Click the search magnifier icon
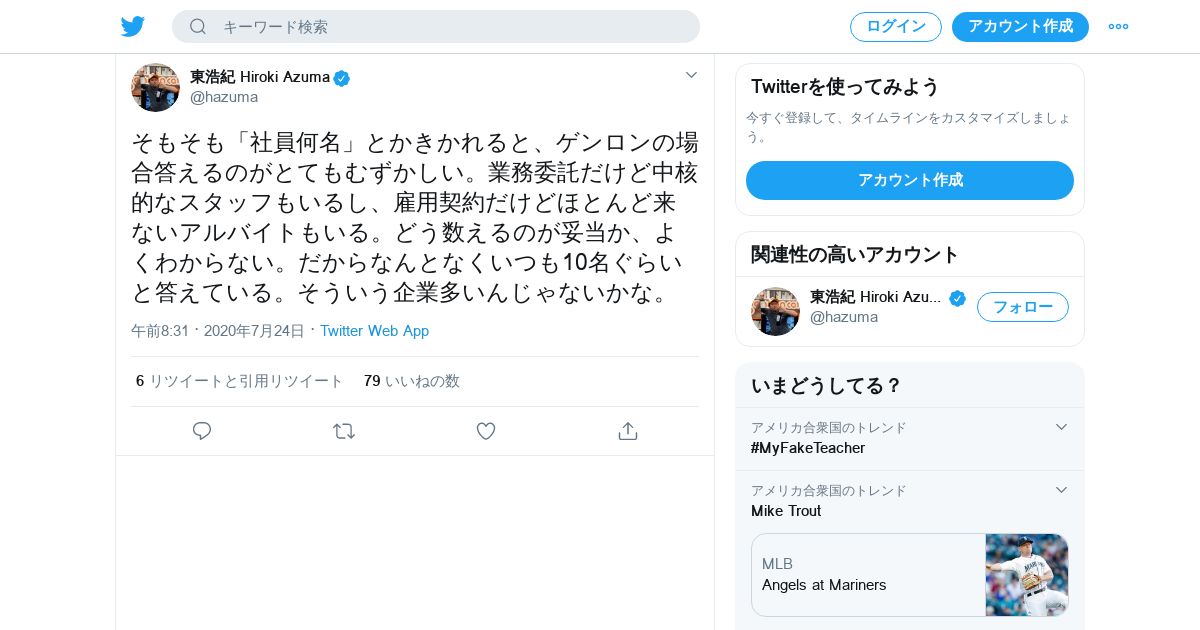 coord(198,26)
